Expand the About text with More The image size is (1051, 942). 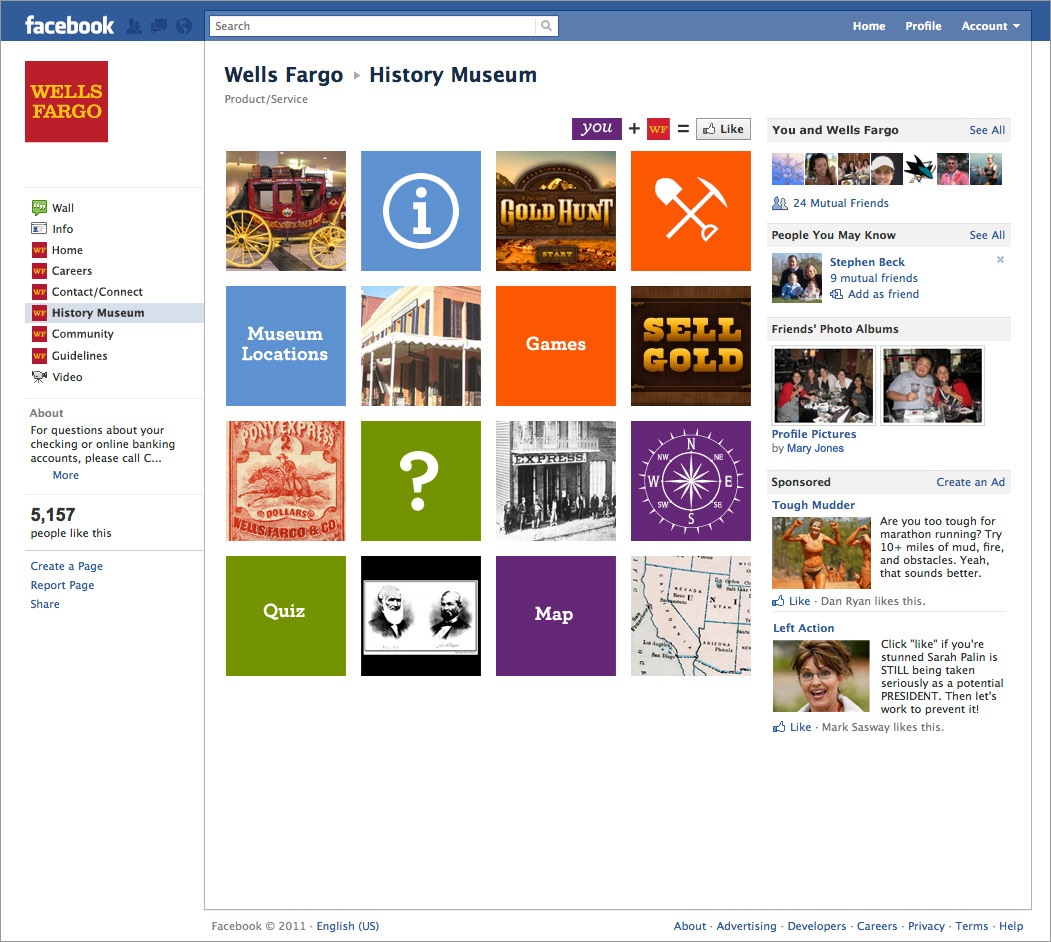coord(66,475)
